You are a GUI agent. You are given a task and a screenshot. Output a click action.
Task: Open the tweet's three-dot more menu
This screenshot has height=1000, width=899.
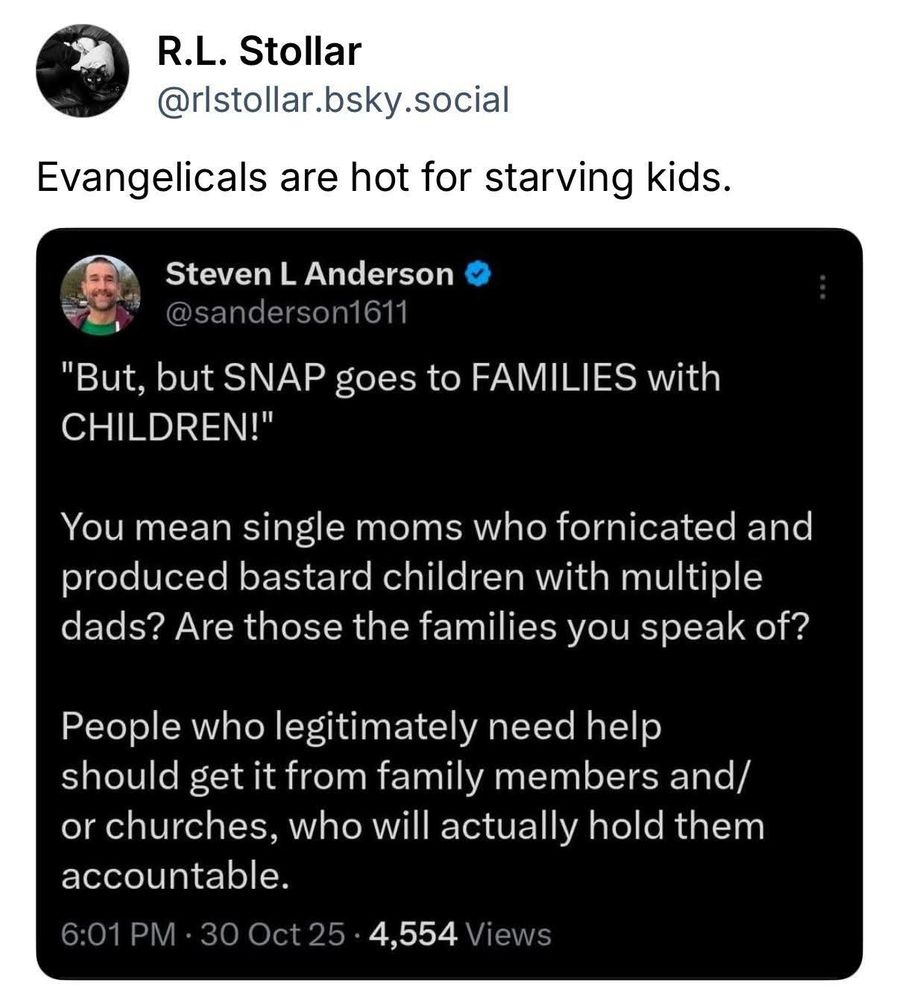[x=822, y=289]
